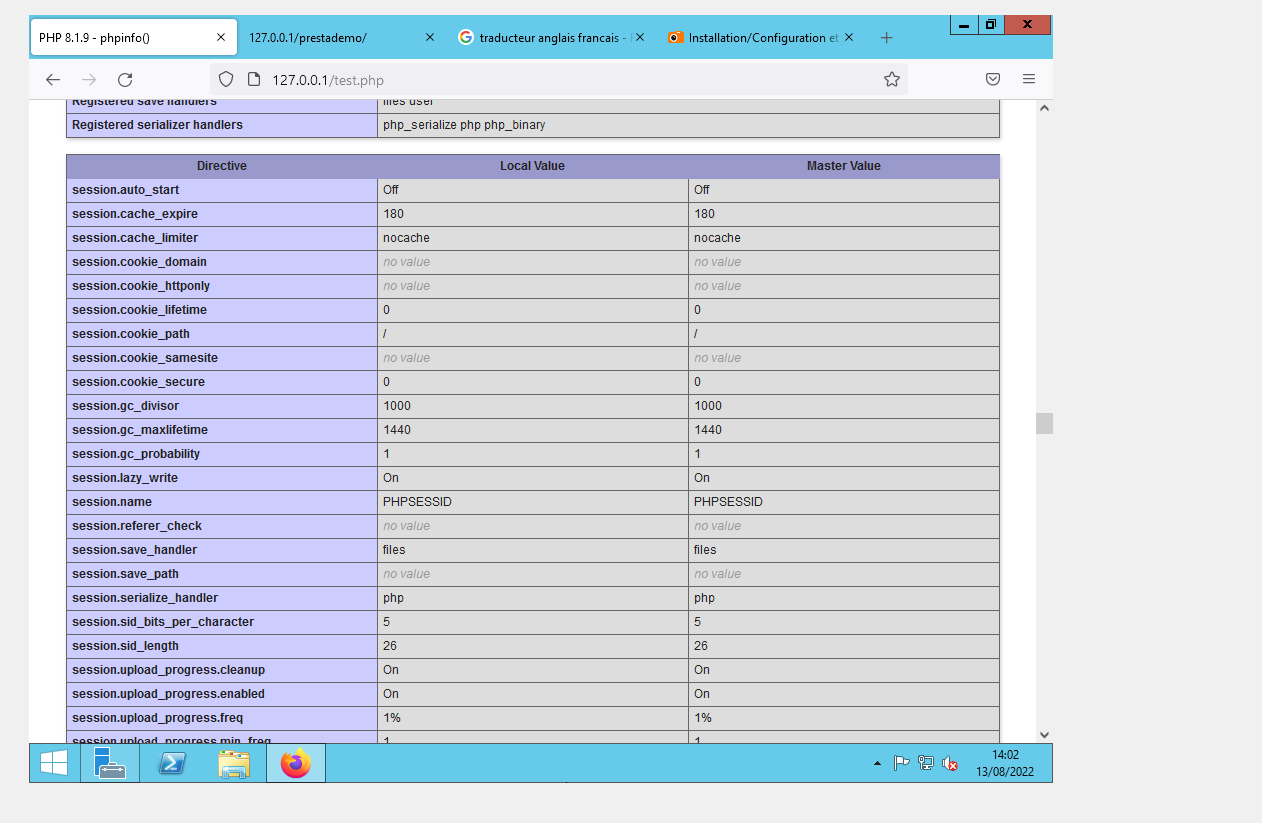Screen dimensions: 1262x823
Task: Click the files master value of session.save_handler
Action: tap(844, 550)
